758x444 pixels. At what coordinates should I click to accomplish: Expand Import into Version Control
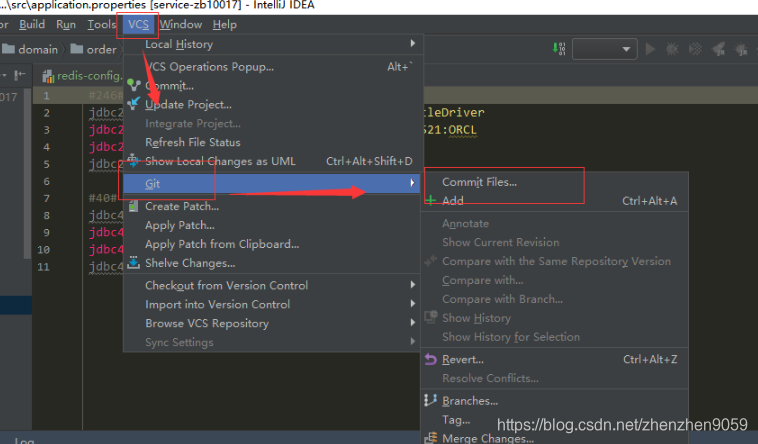(x=273, y=304)
